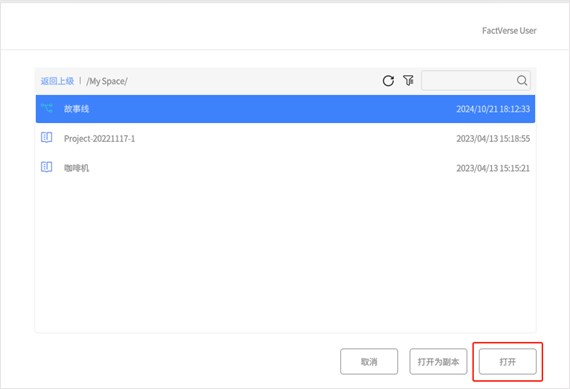This screenshot has width=570, height=389.
Task: Click the FactVerse User account label
Action: [509, 31]
